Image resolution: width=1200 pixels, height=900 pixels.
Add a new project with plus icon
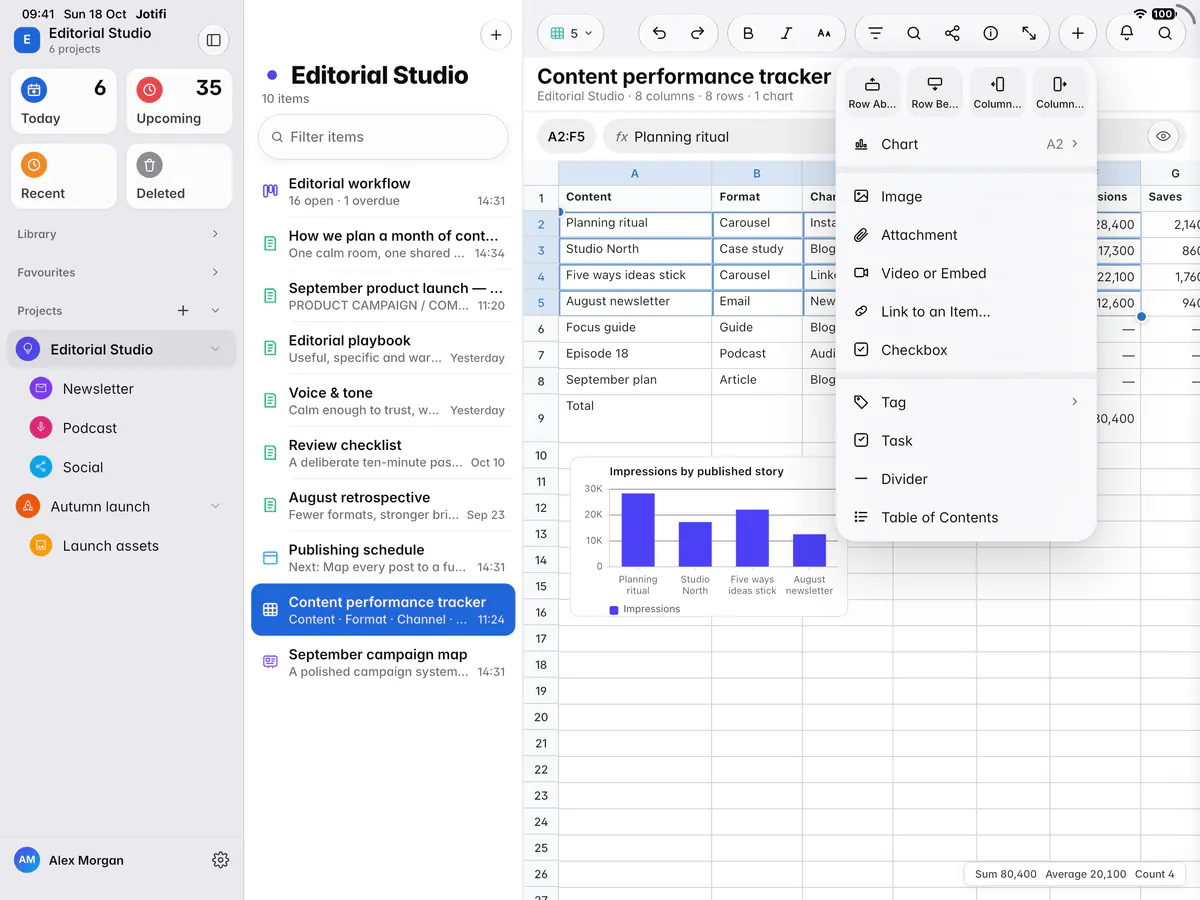point(183,311)
